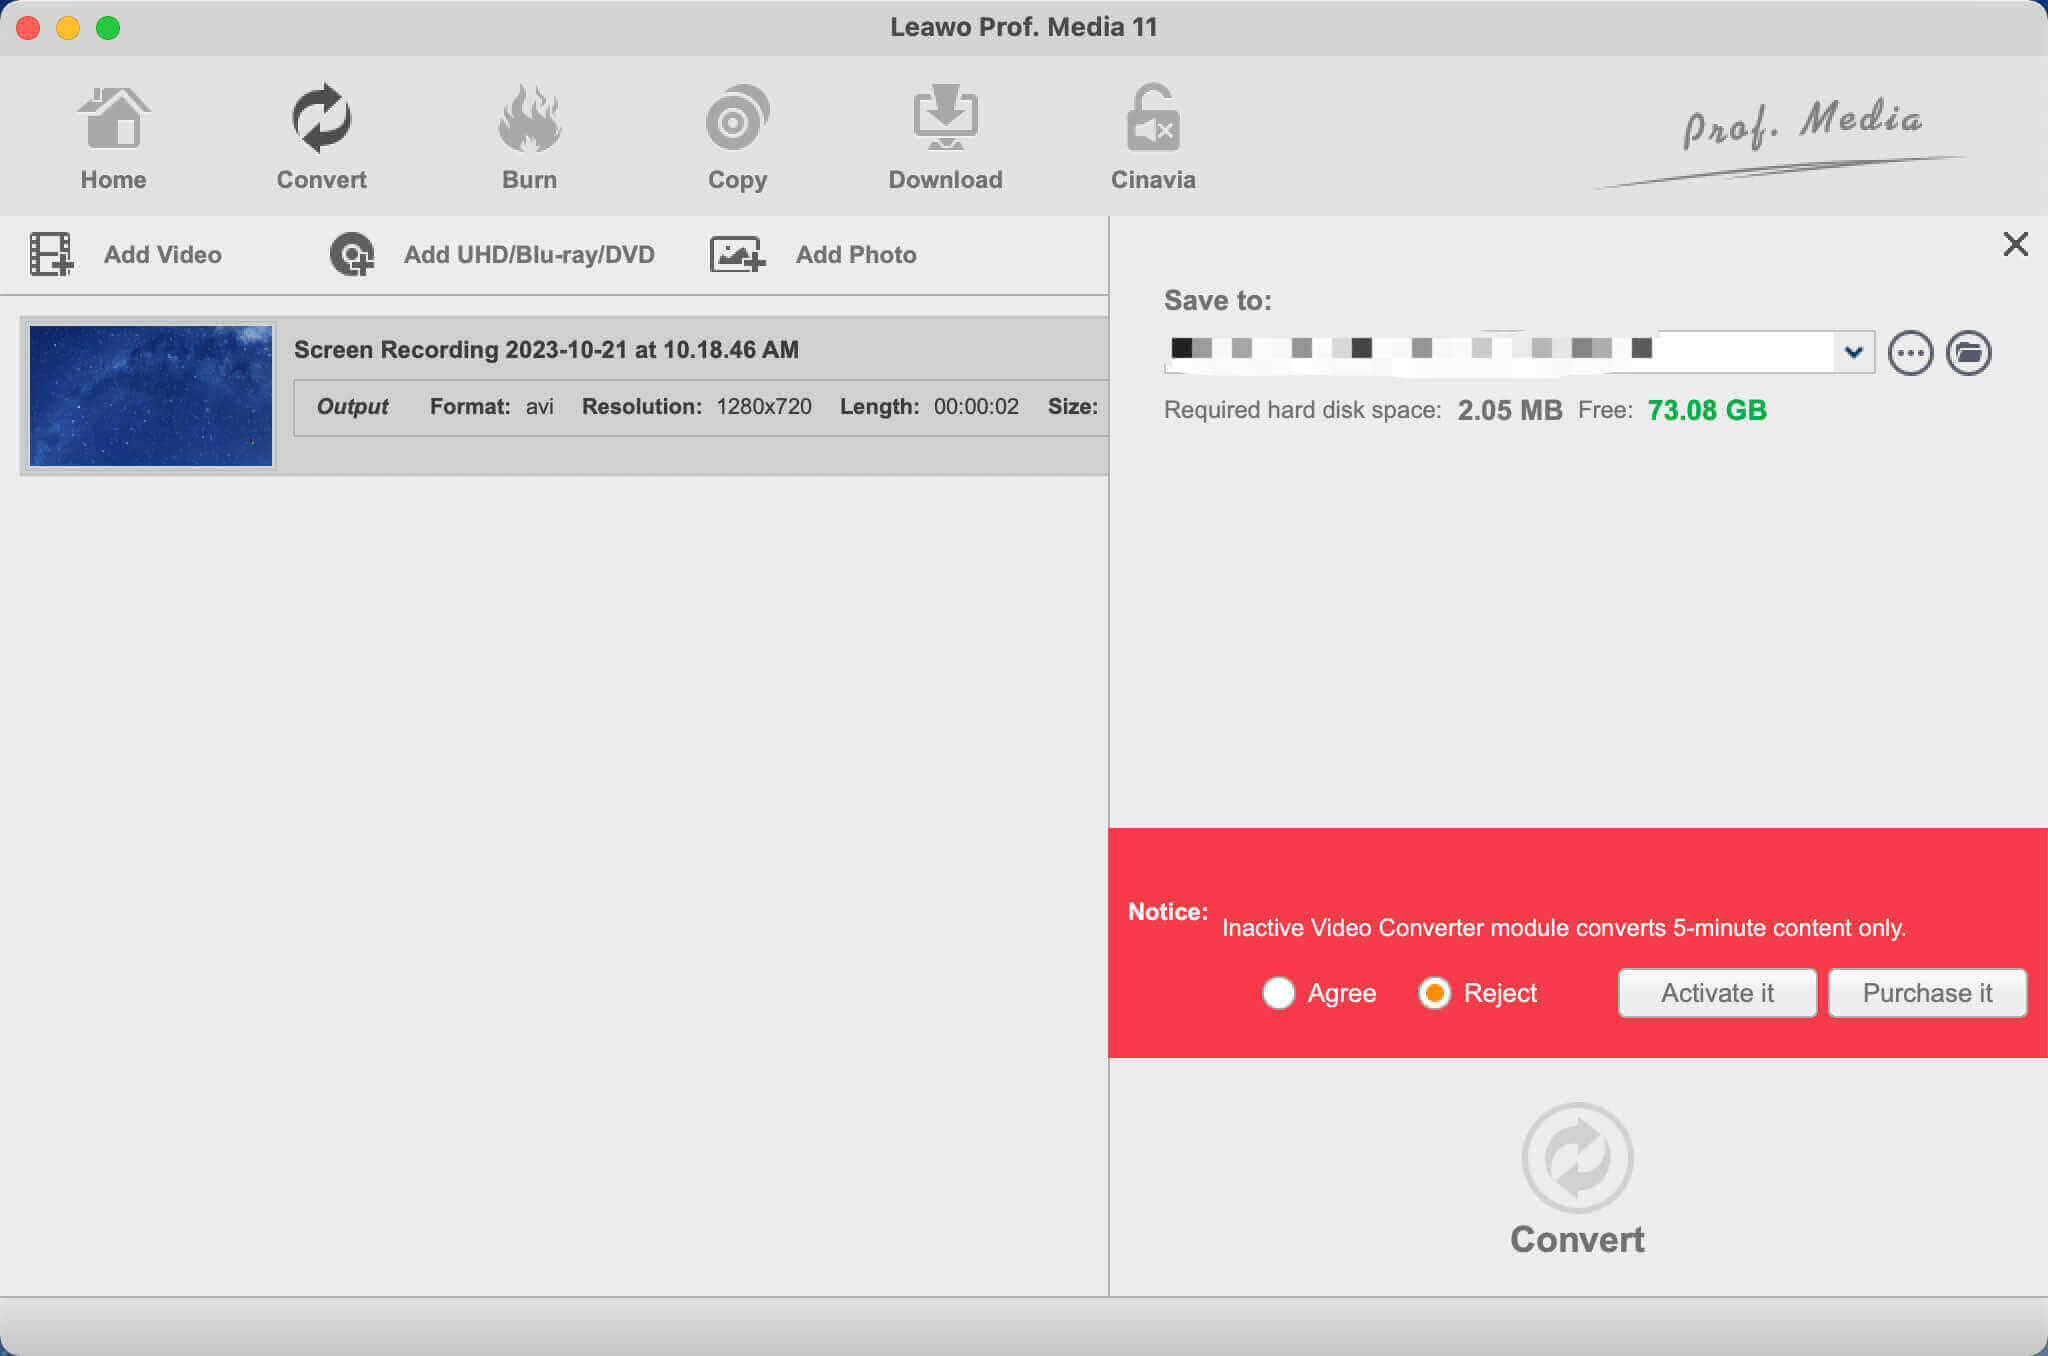Screen dimensions: 2048x1356
Task: Open the Home screen
Action: point(113,135)
